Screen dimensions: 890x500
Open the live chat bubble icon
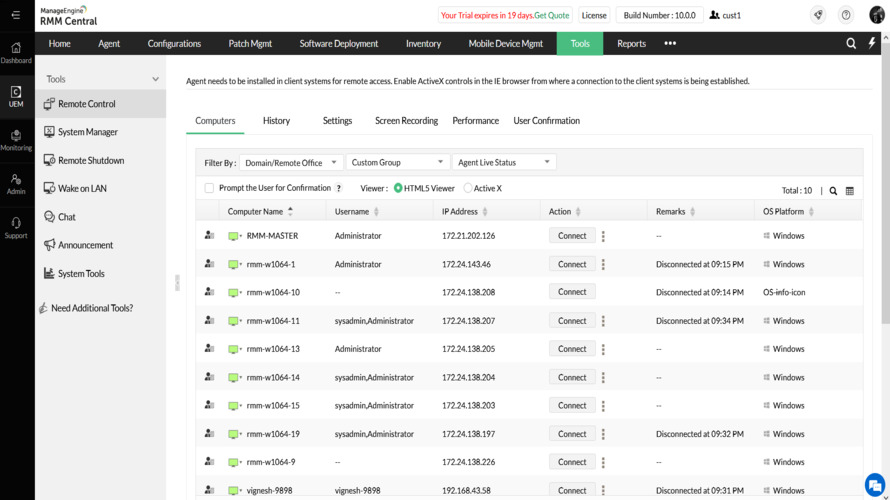(874, 484)
